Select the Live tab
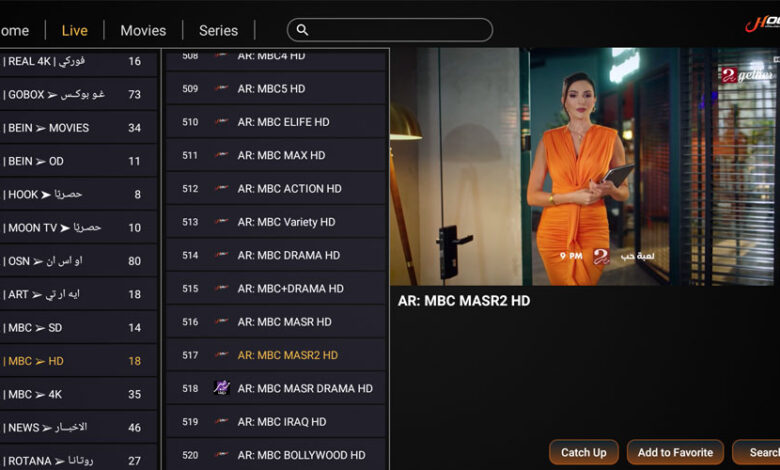The height and width of the screenshot is (470, 780). [x=75, y=30]
